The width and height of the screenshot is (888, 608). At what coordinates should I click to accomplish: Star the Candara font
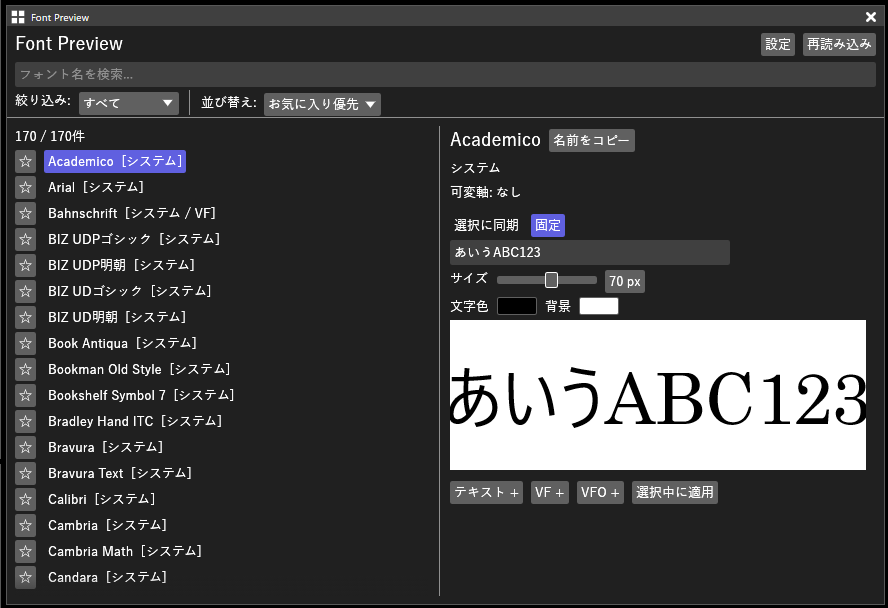[x=25, y=578]
